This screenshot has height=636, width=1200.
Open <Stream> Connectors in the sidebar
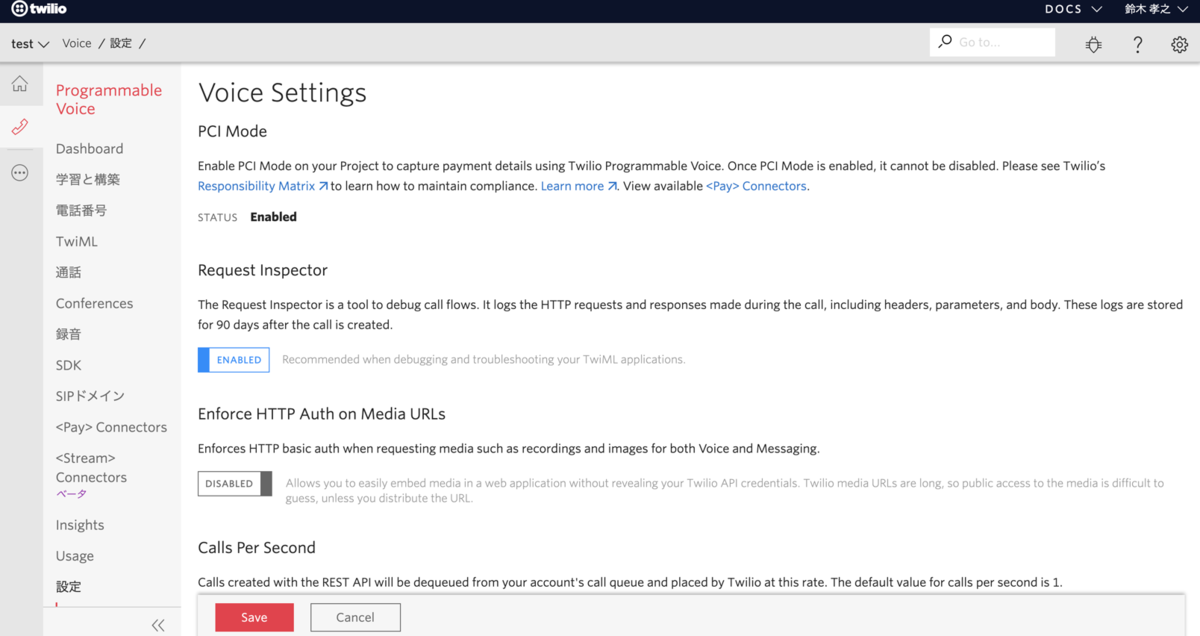[x=91, y=468]
